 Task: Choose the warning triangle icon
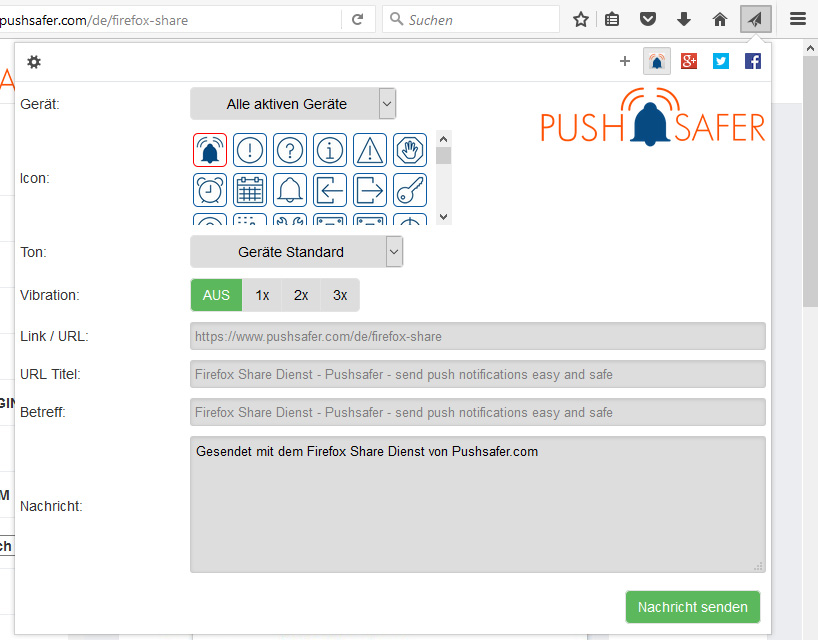(370, 150)
